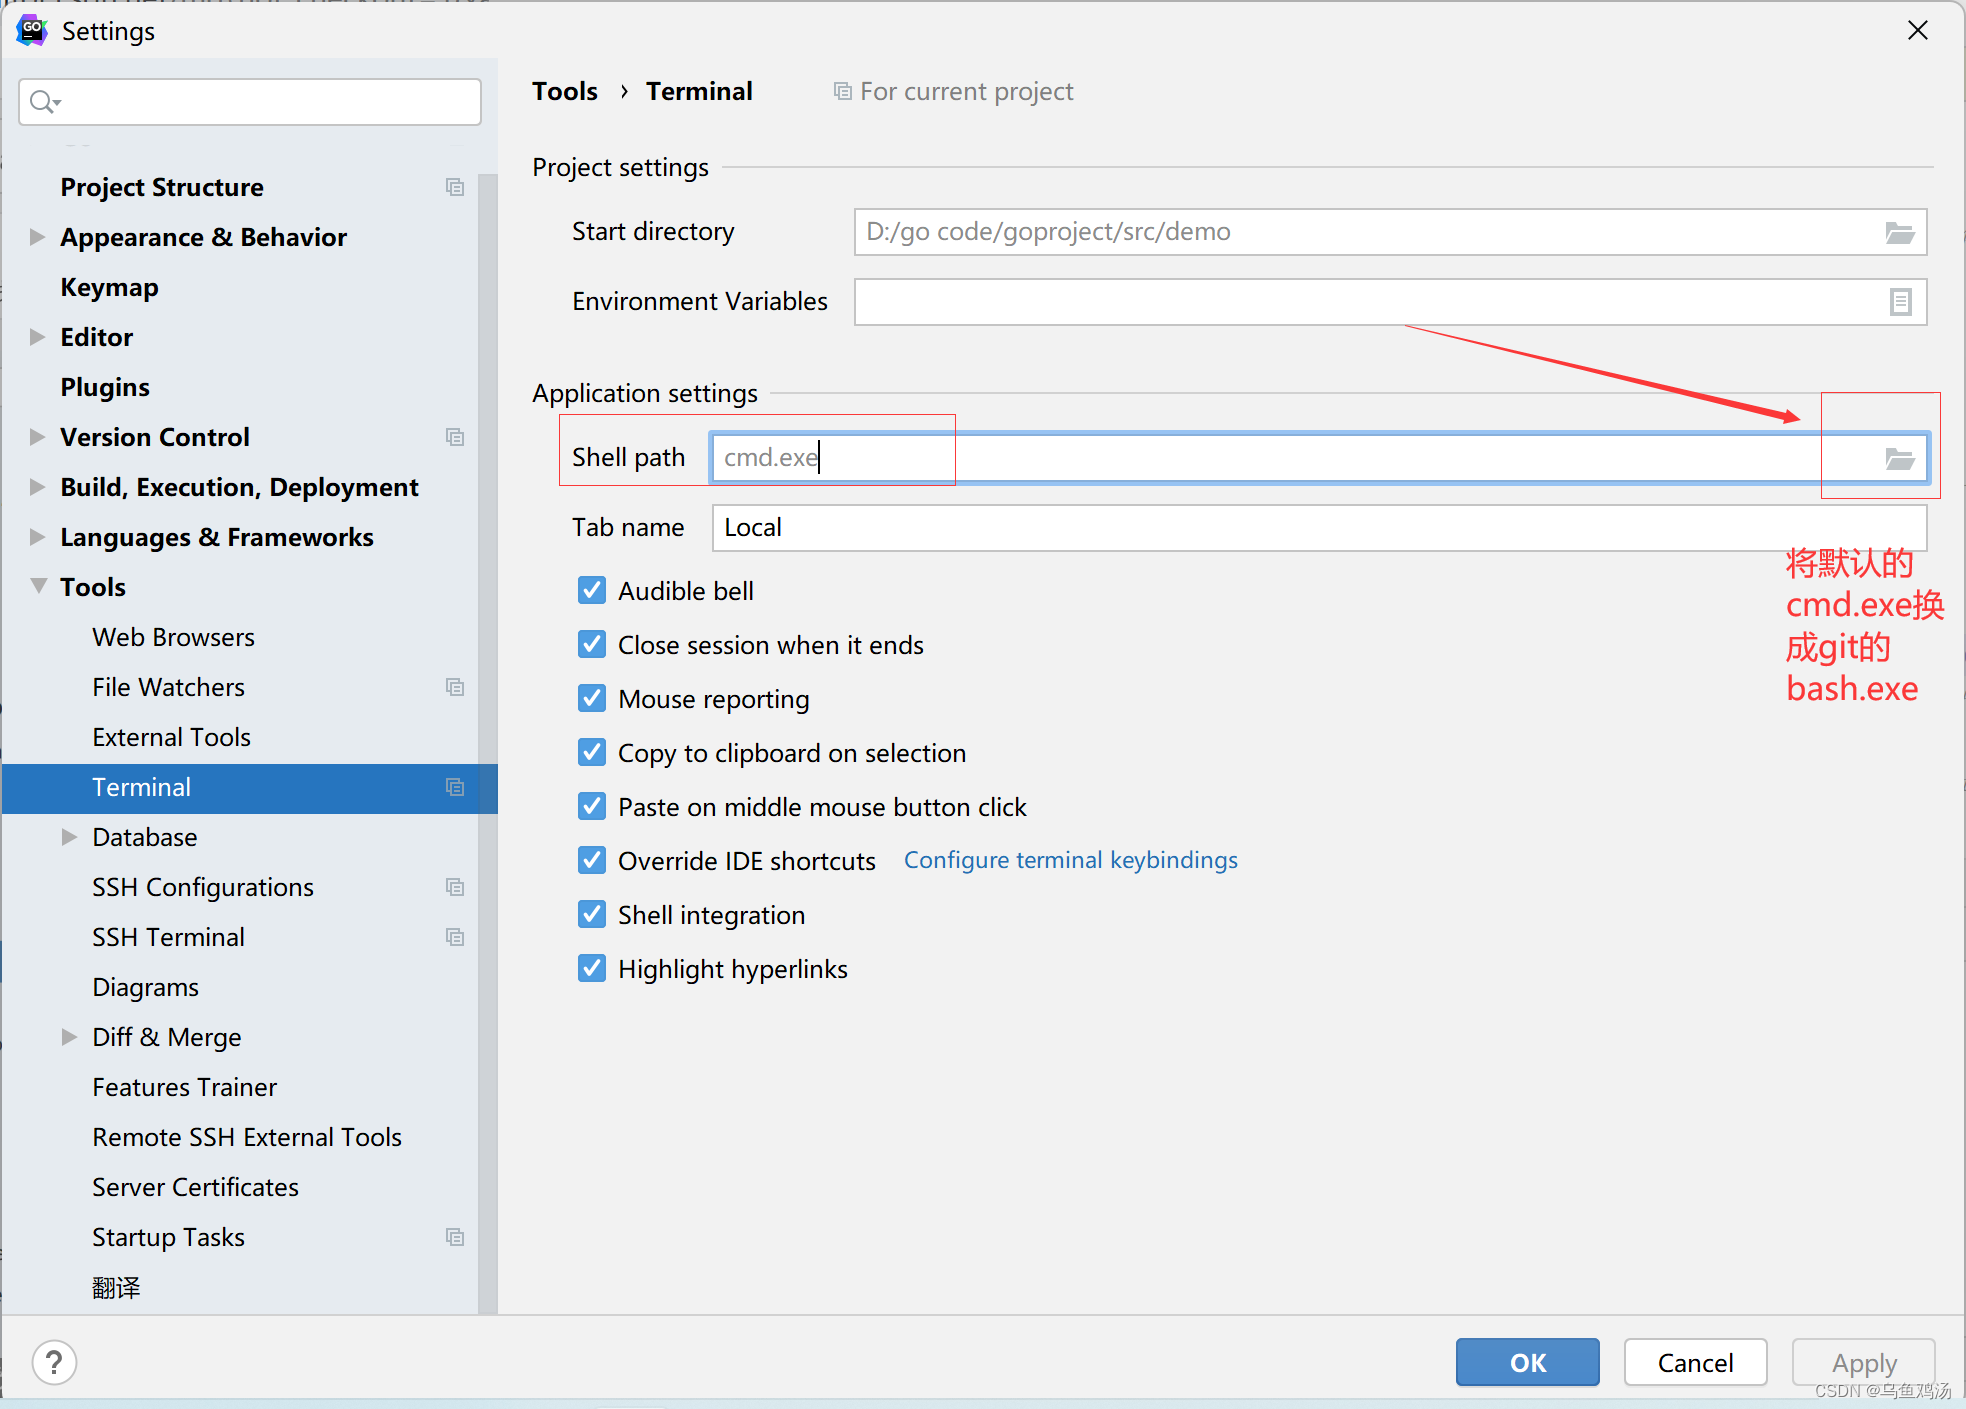1966x1409 pixels.
Task: Disable Override IDE shortcuts checkbox
Action: (x=592, y=862)
